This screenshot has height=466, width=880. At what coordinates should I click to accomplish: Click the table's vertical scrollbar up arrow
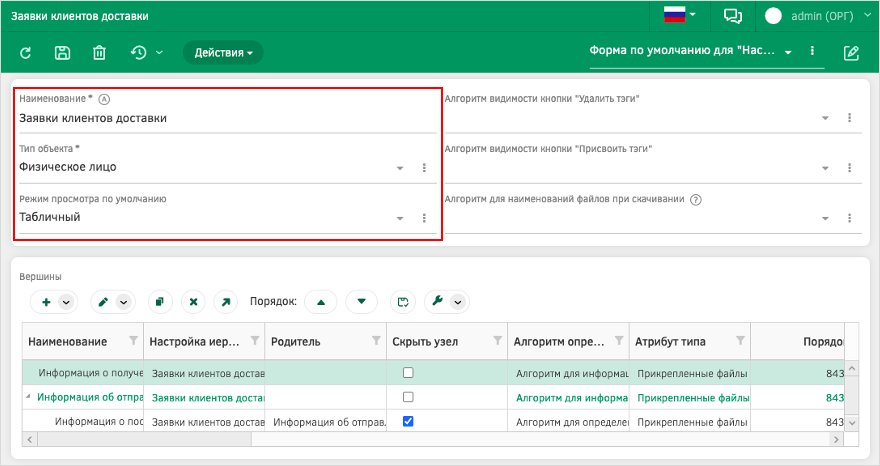851,368
